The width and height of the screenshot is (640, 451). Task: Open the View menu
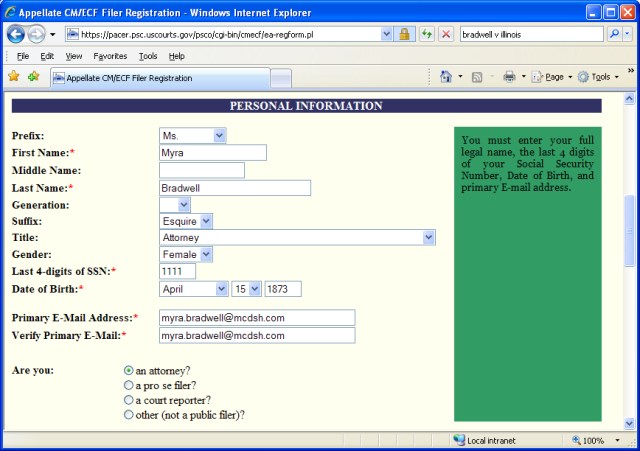point(74,56)
